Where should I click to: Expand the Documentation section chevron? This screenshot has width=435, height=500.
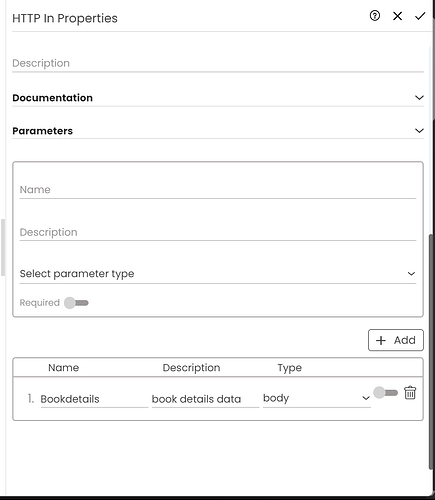[x=419, y=98]
